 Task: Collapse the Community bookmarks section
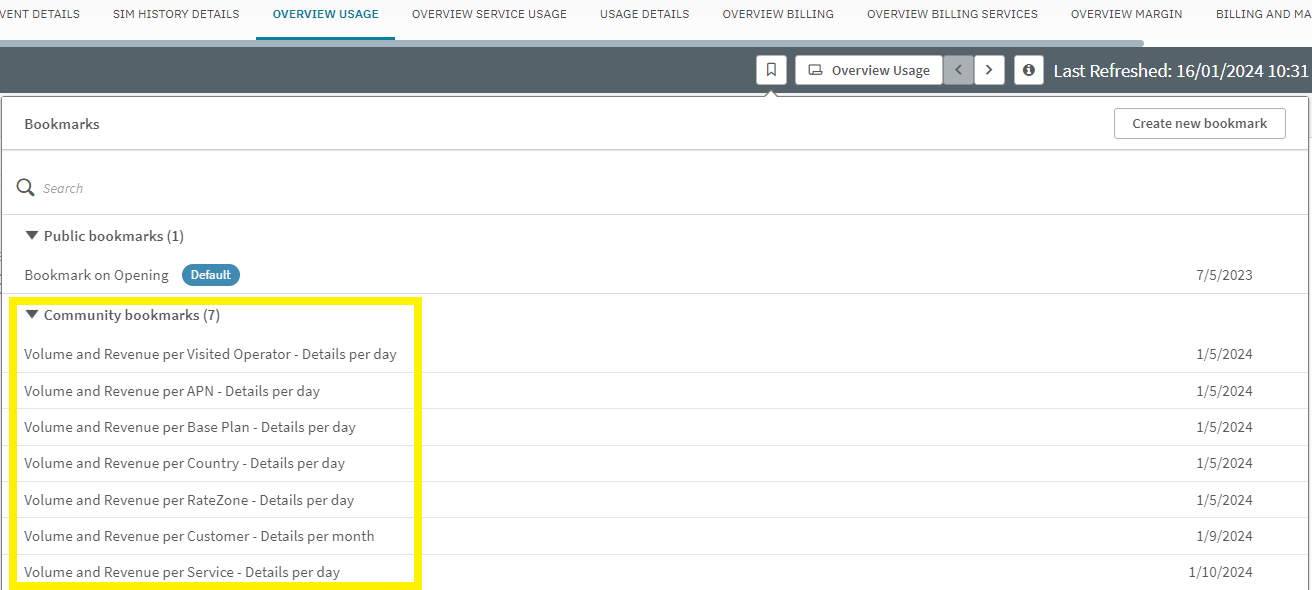coord(32,315)
